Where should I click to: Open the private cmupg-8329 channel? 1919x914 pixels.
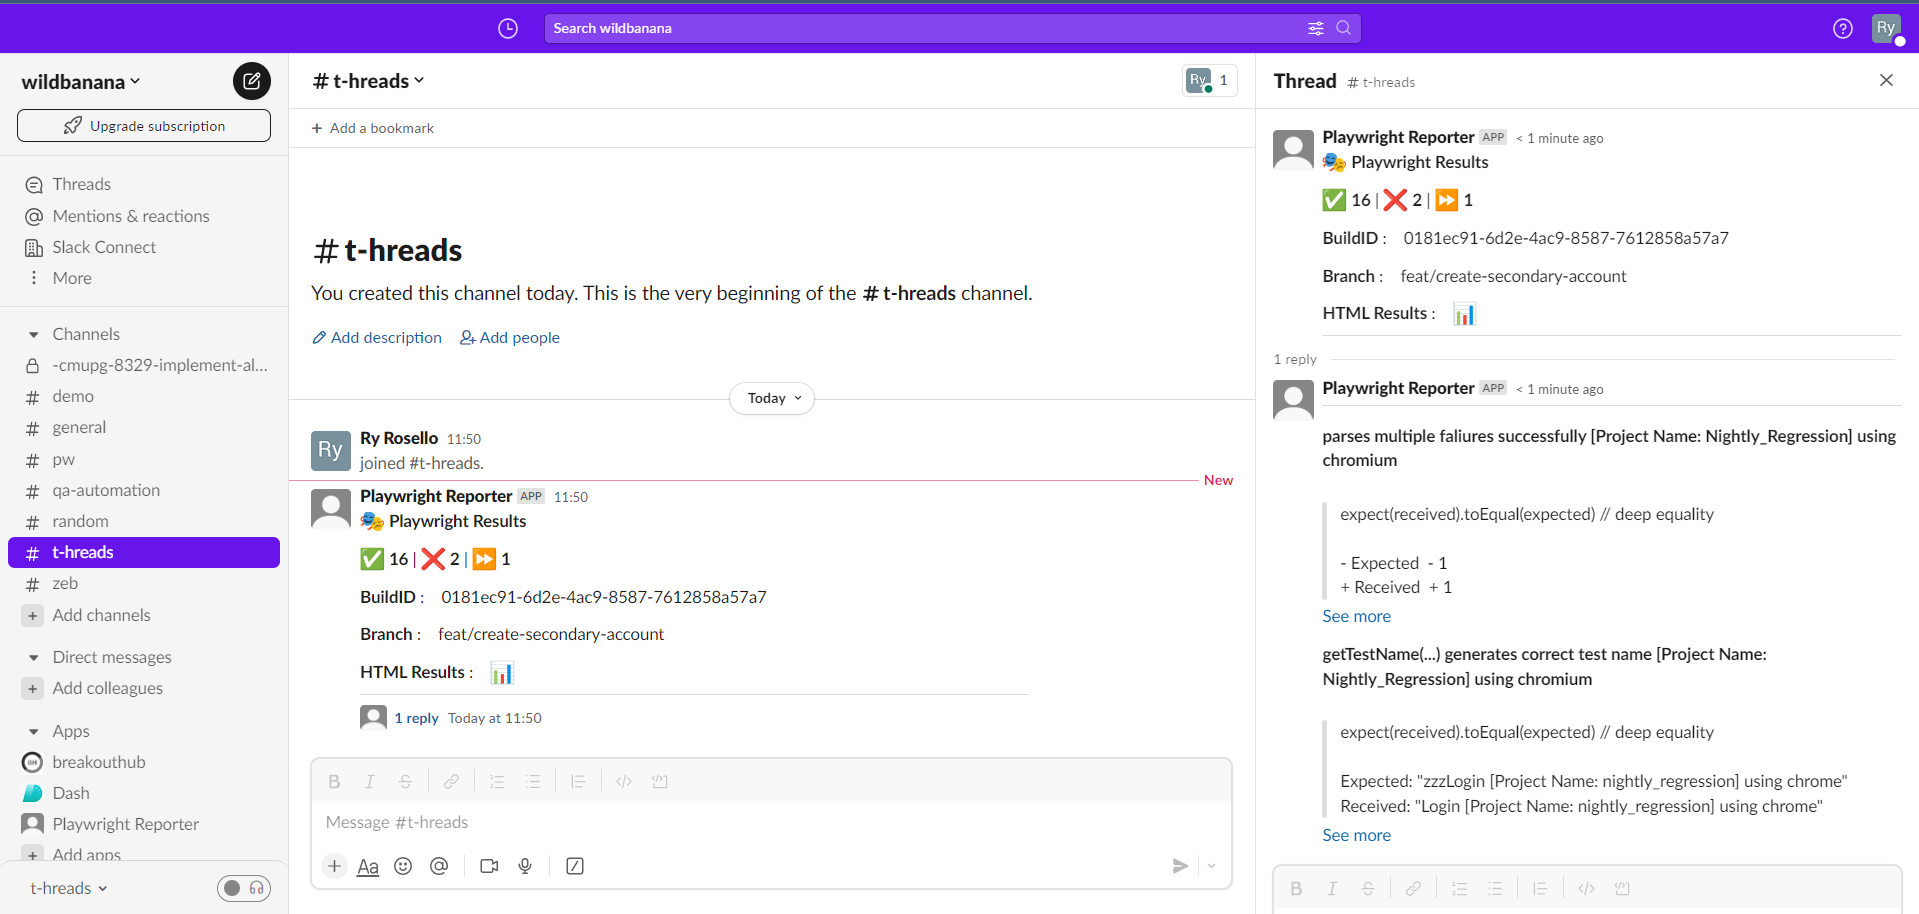tap(144, 365)
